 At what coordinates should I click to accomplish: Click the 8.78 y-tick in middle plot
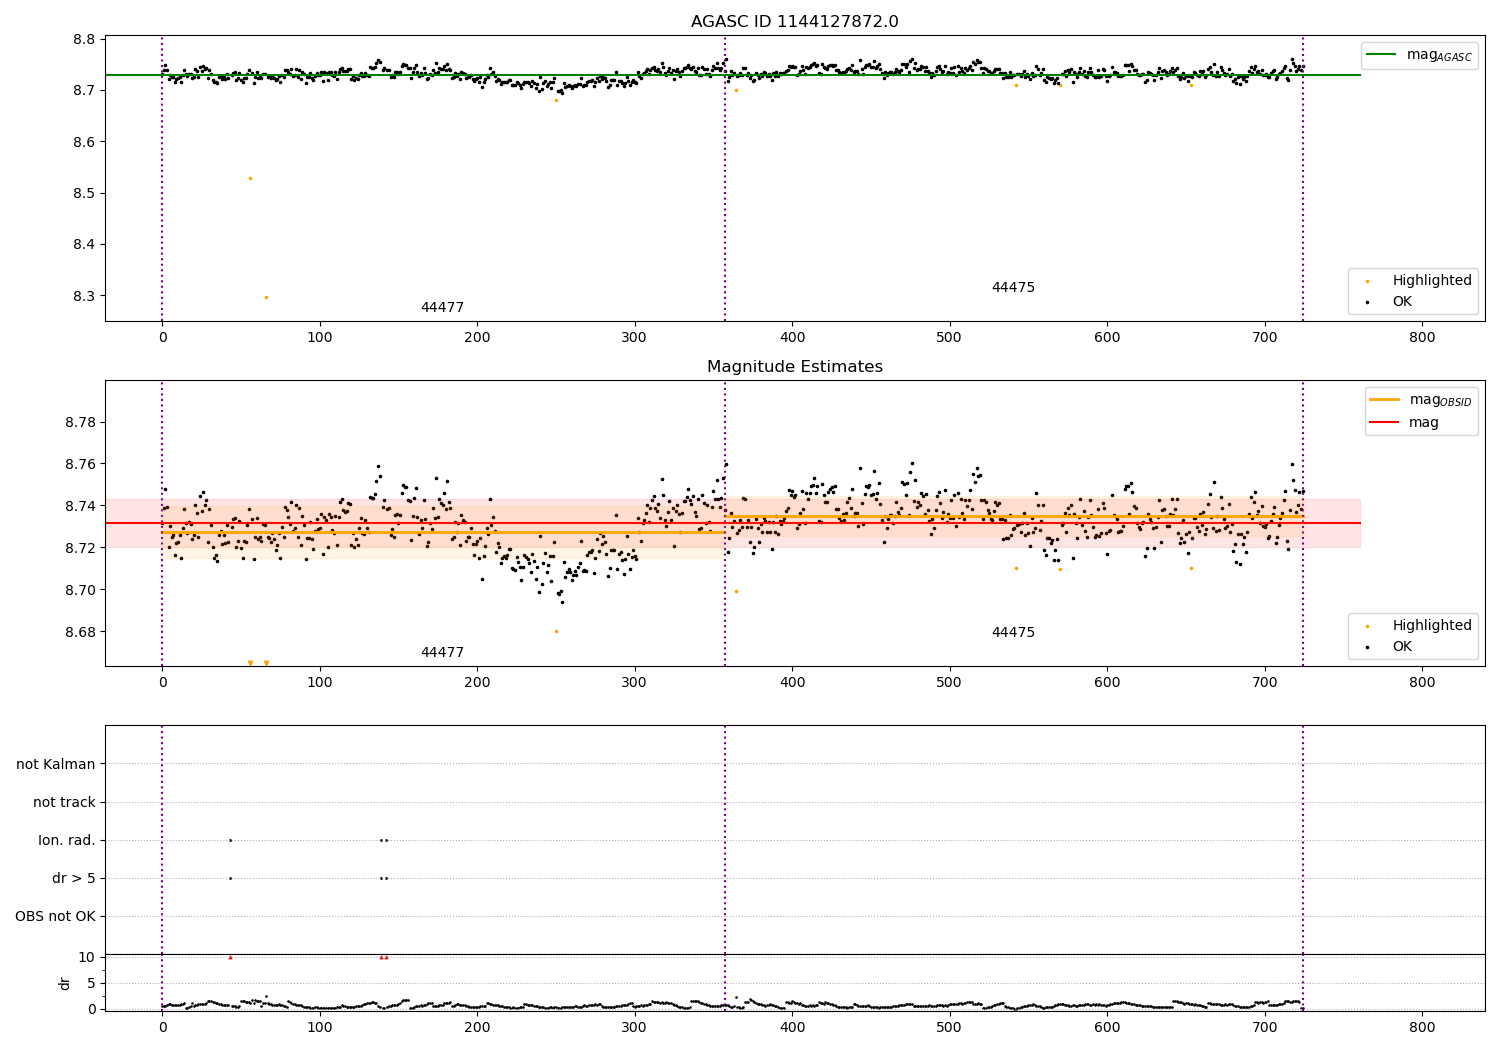coord(80,423)
